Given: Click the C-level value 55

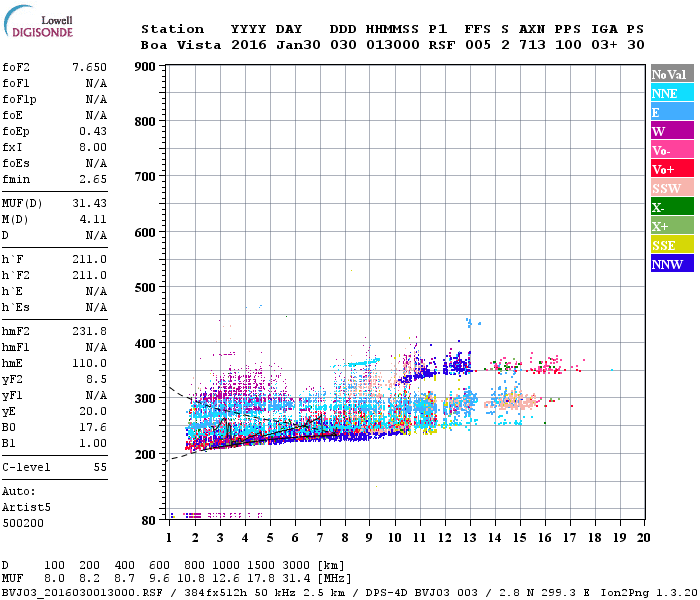Looking at the screenshot, I should 100,467.
